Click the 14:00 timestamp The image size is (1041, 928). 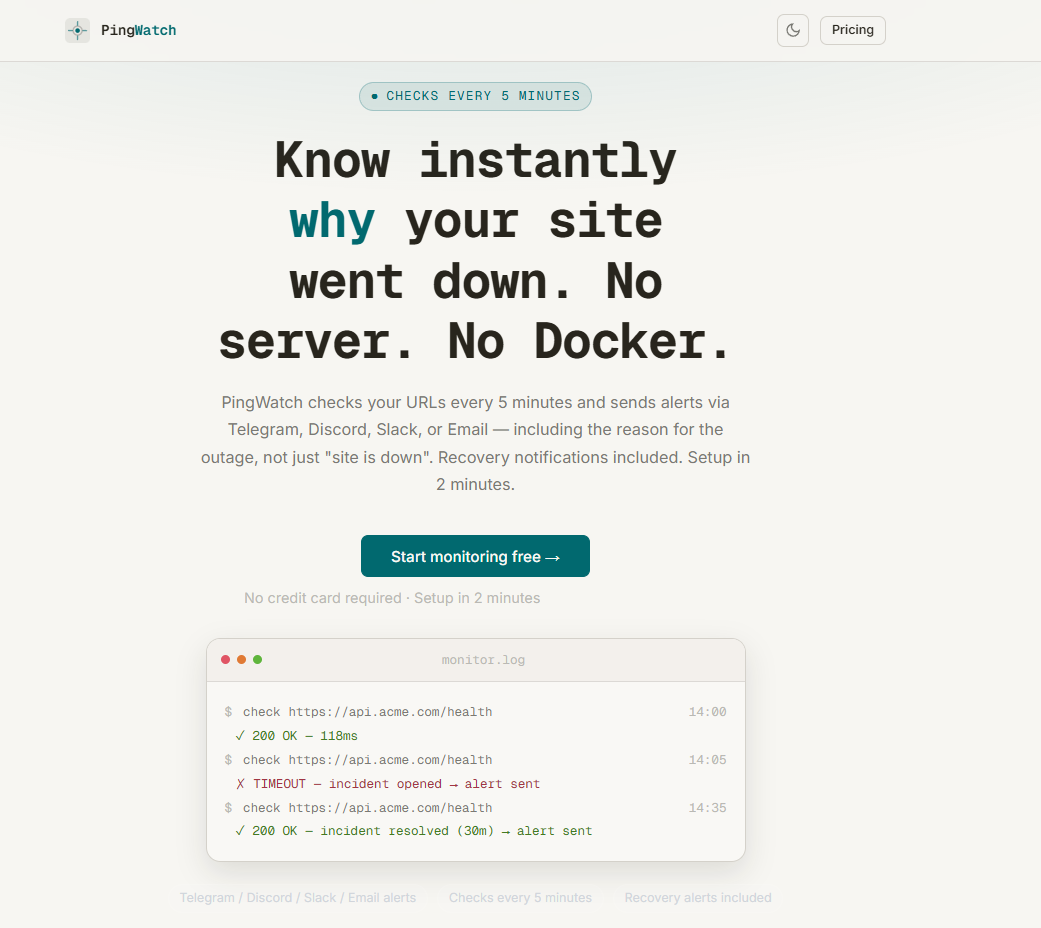[x=707, y=712]
